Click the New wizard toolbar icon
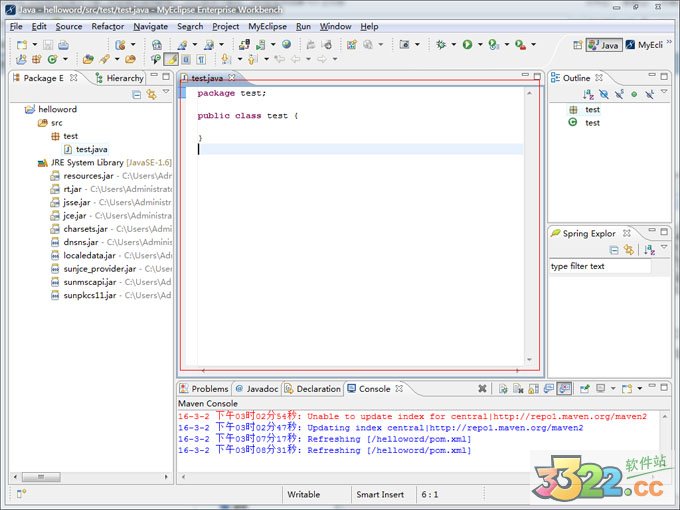This screenshot has height=510, width=680. point(22,45)
